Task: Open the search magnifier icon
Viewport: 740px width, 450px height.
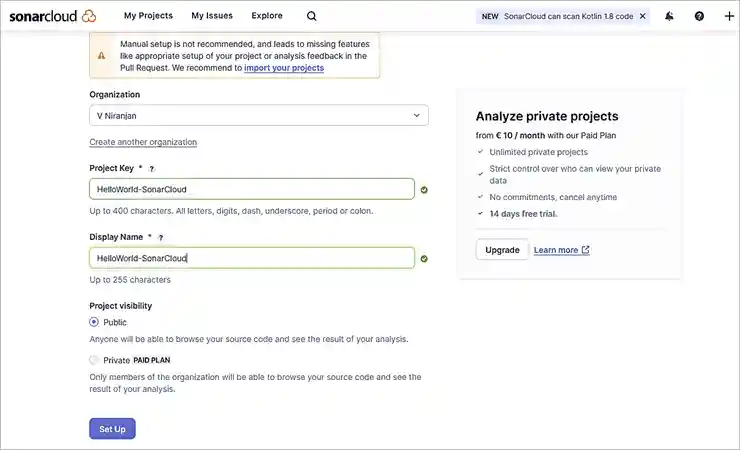Action: pyautogui.click(x=312, y=16)
